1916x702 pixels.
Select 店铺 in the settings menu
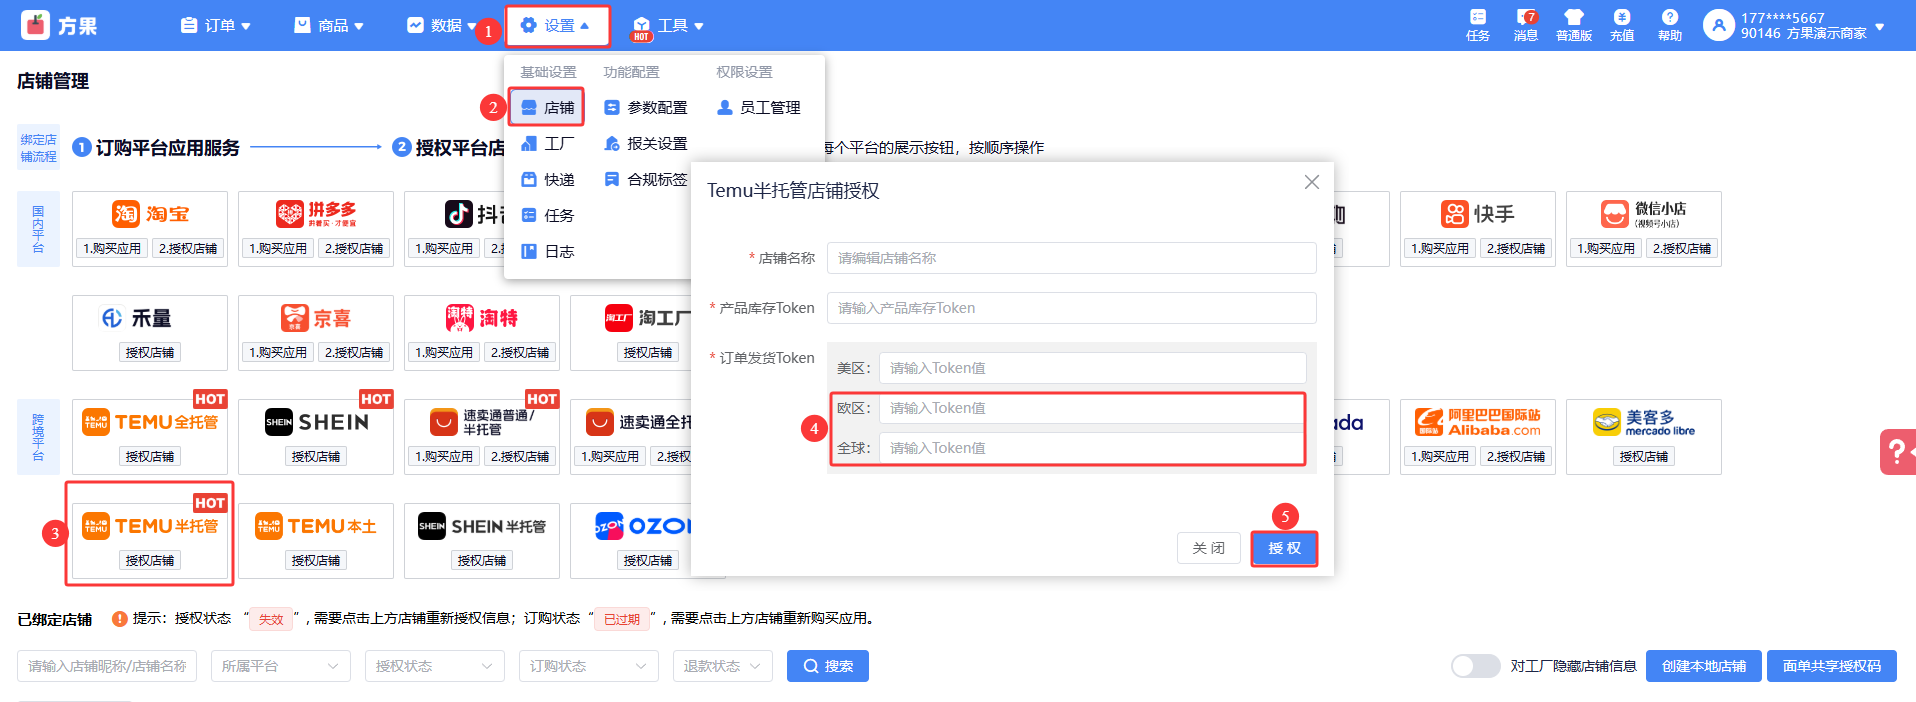[x=547, y=107]
